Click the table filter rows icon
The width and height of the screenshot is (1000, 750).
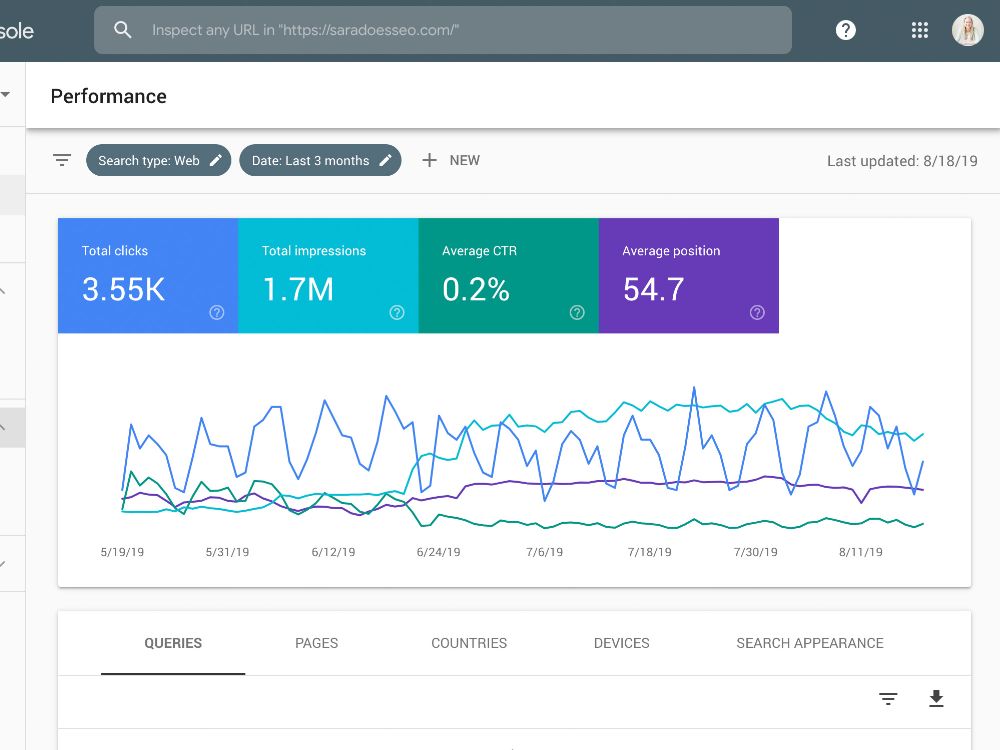[x=888, y=699]
